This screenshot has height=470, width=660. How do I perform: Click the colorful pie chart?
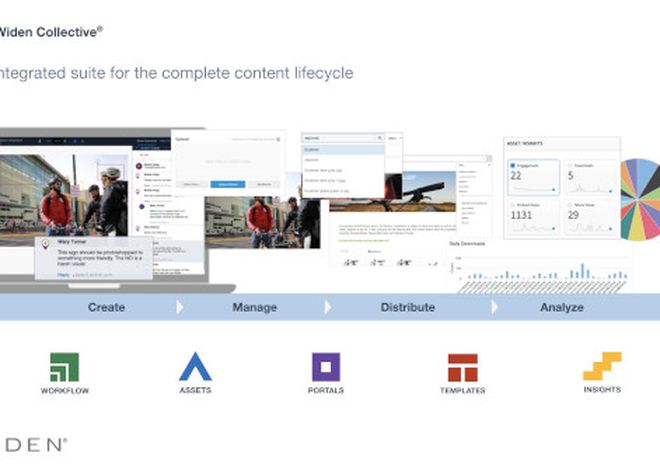(640, 199)
